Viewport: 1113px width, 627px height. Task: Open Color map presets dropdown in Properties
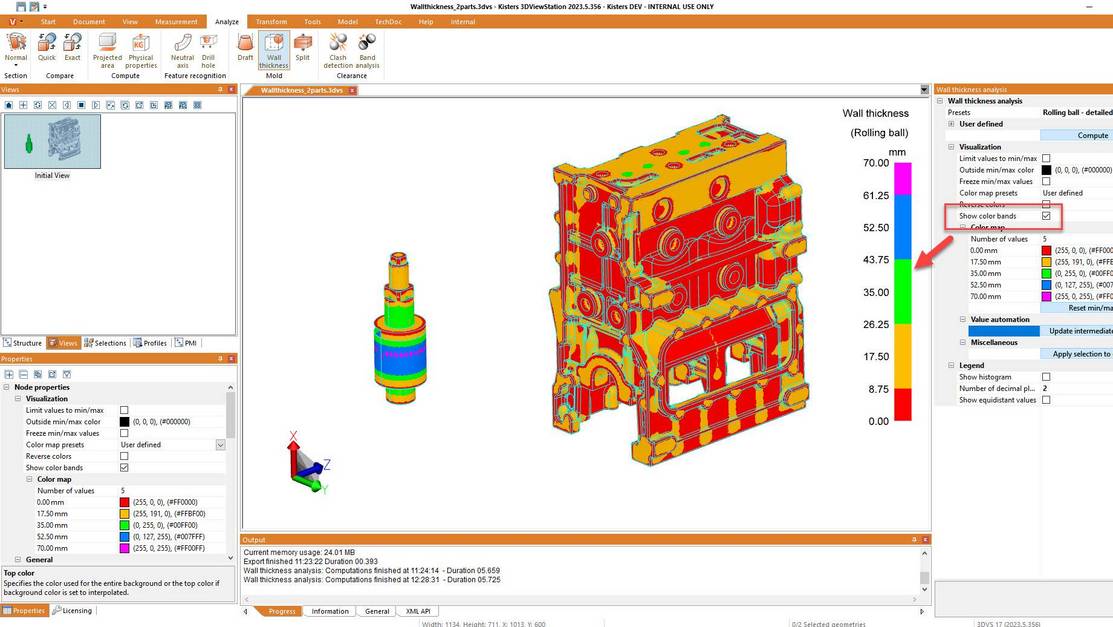tap(220, 445)
